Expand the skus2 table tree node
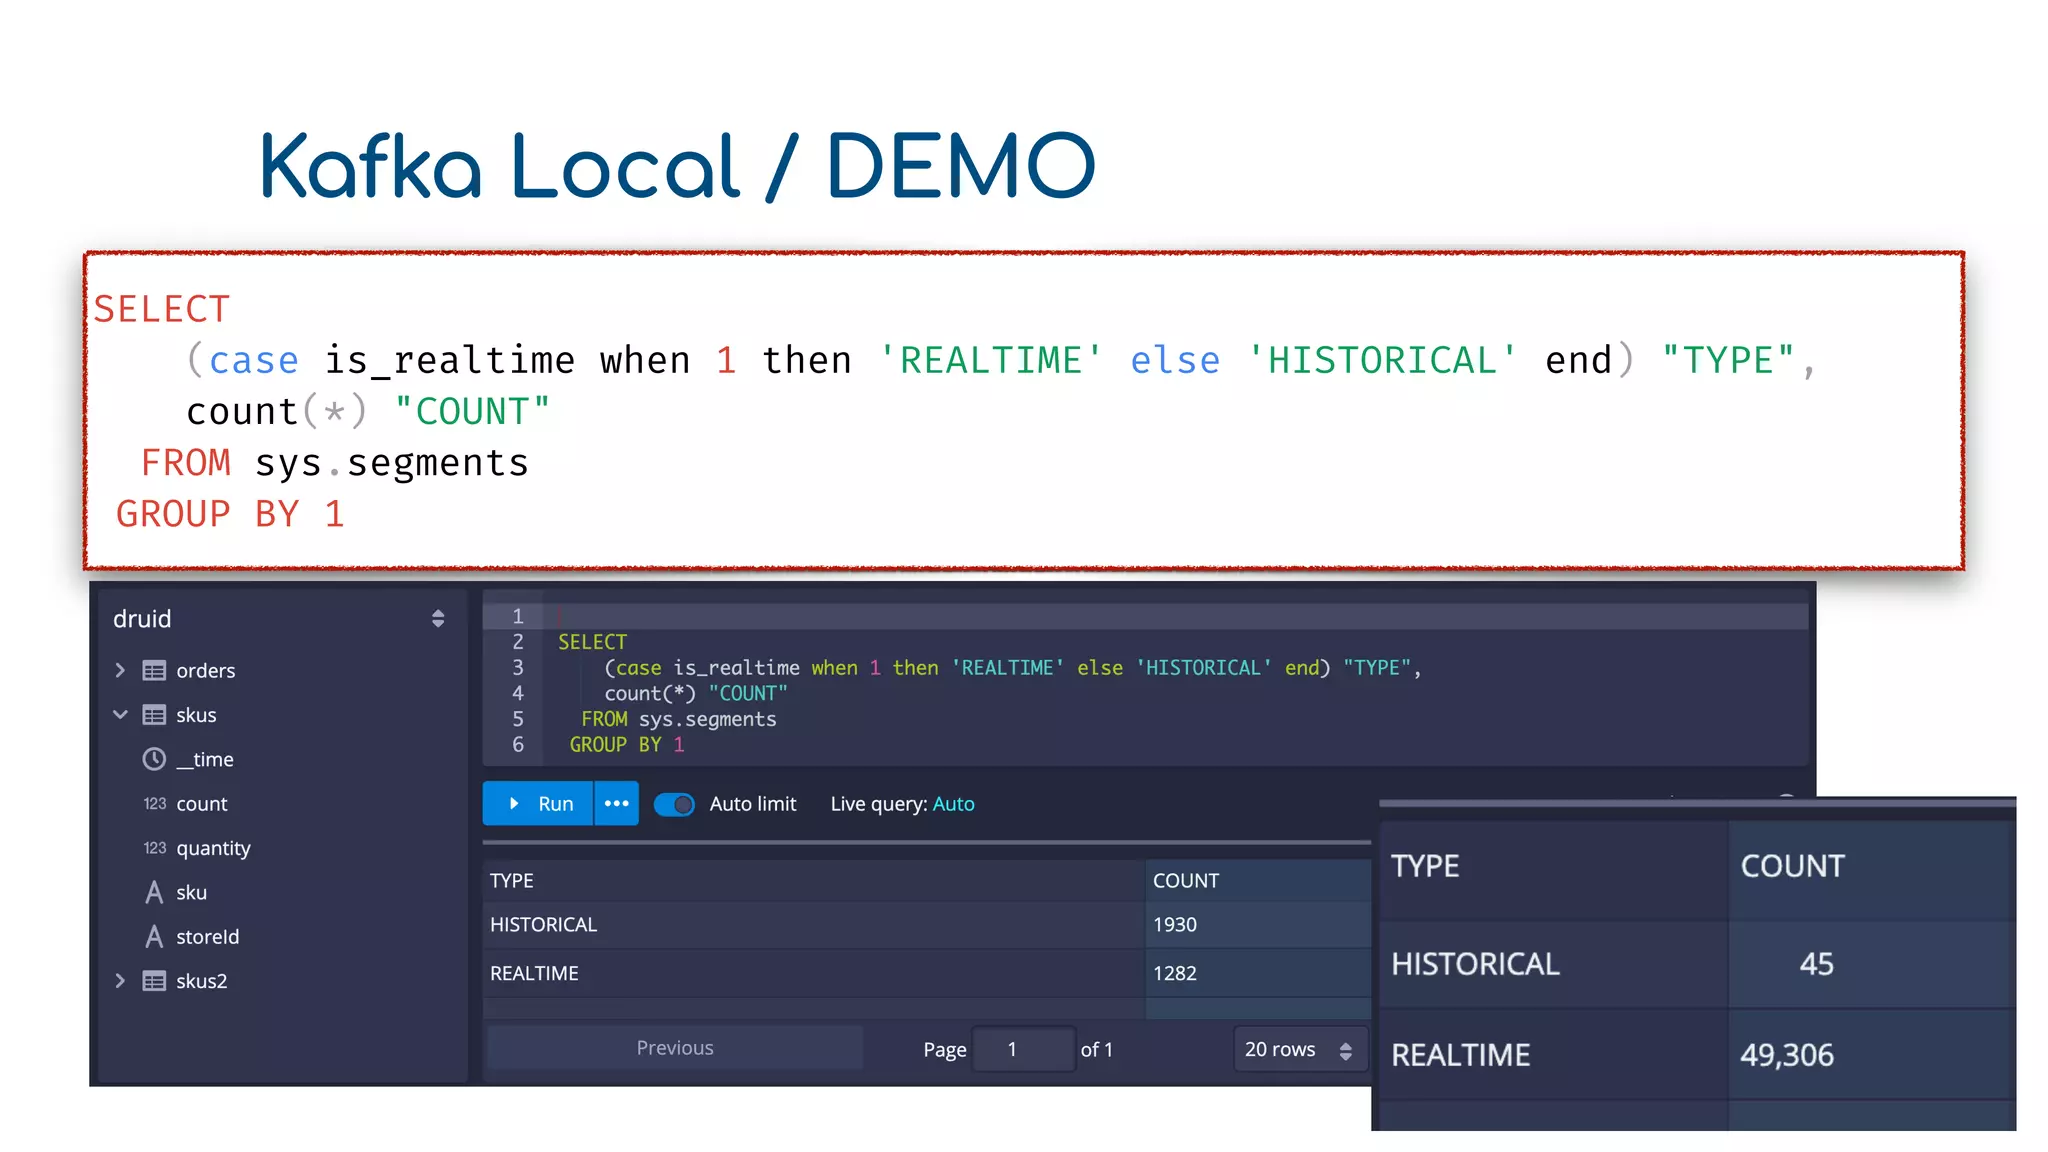The height and width of the screenshot is (1152, 2048). click(x=120, y=980)
